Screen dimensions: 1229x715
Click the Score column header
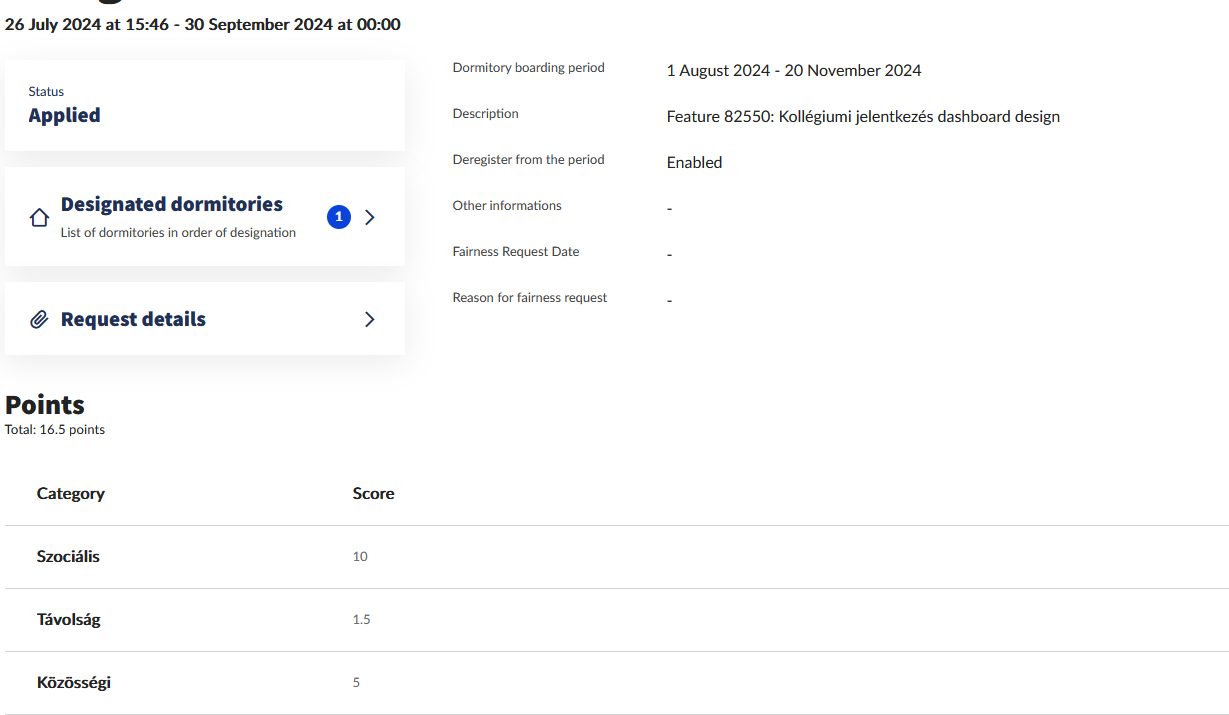tap(373, 493)
